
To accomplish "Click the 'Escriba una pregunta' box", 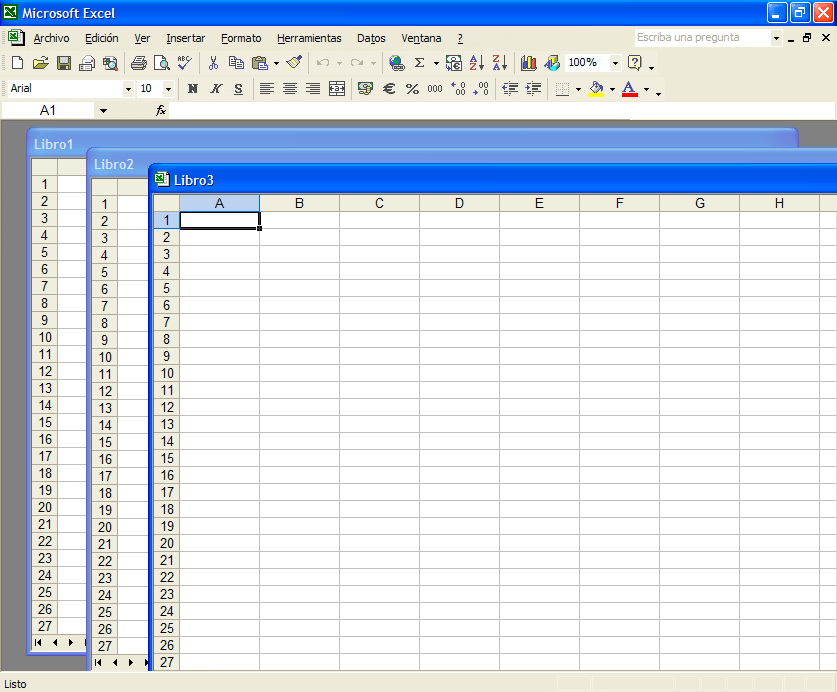I will [702, 38].
